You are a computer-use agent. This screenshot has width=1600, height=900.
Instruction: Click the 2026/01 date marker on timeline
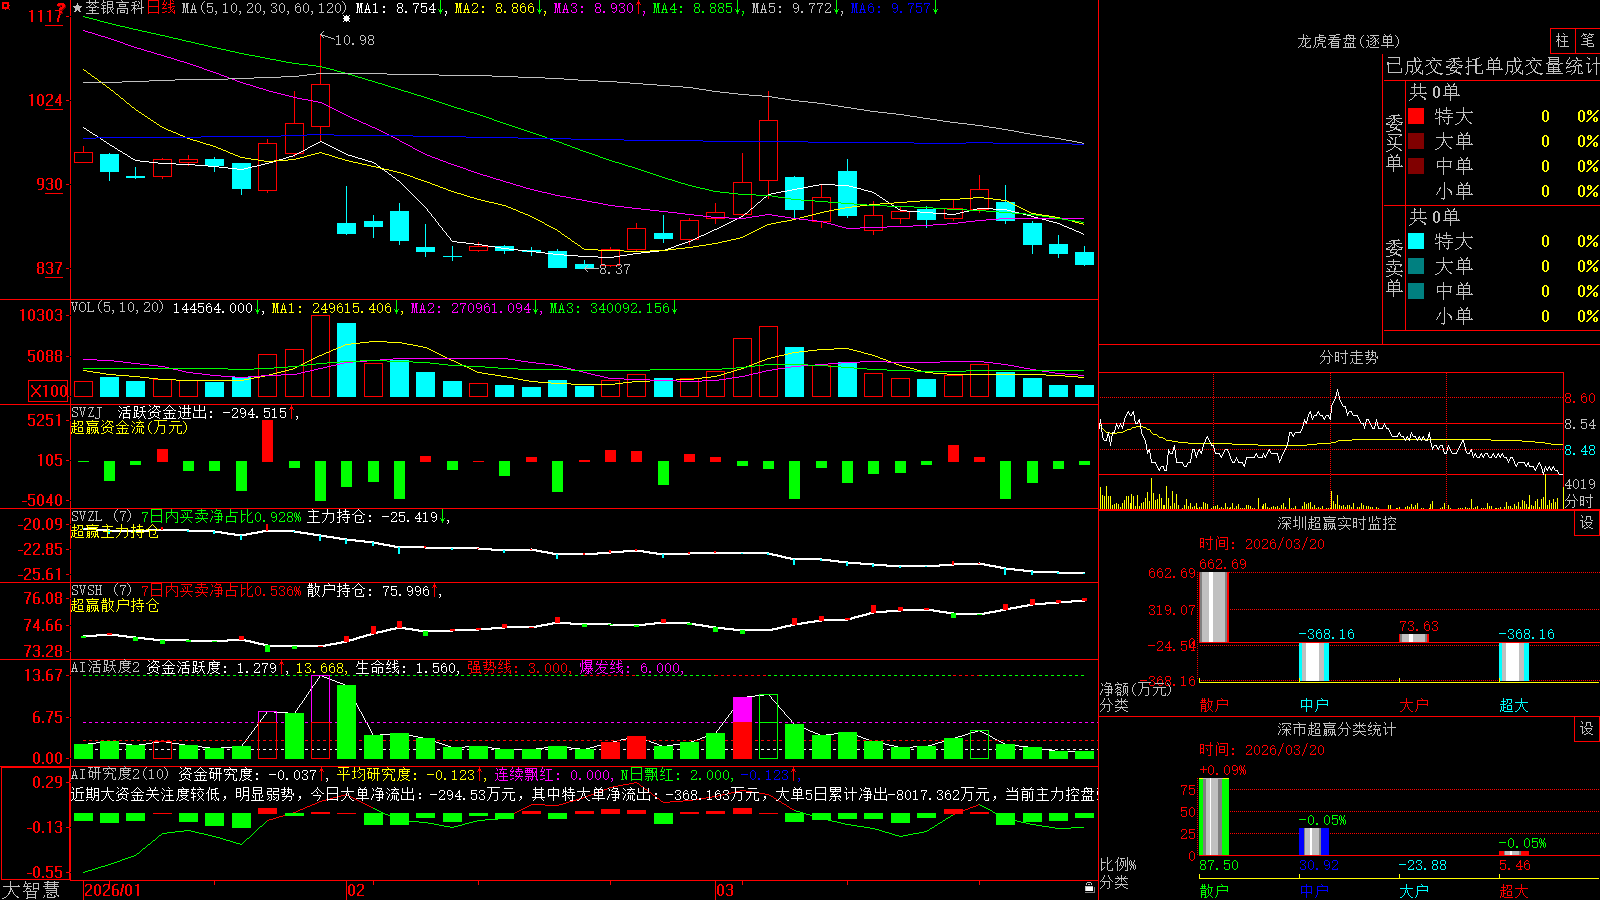tap(113, 890)
